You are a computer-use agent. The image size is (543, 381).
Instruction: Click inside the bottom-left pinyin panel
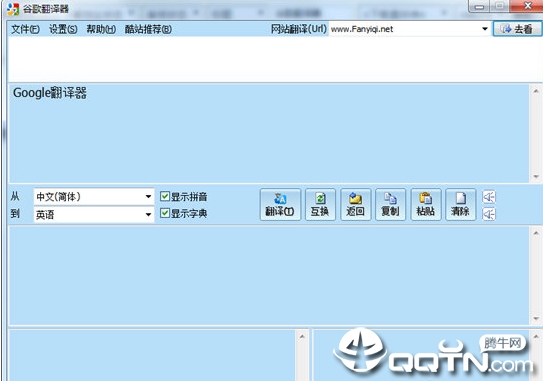pyautogui.click(x=152, y=356)
